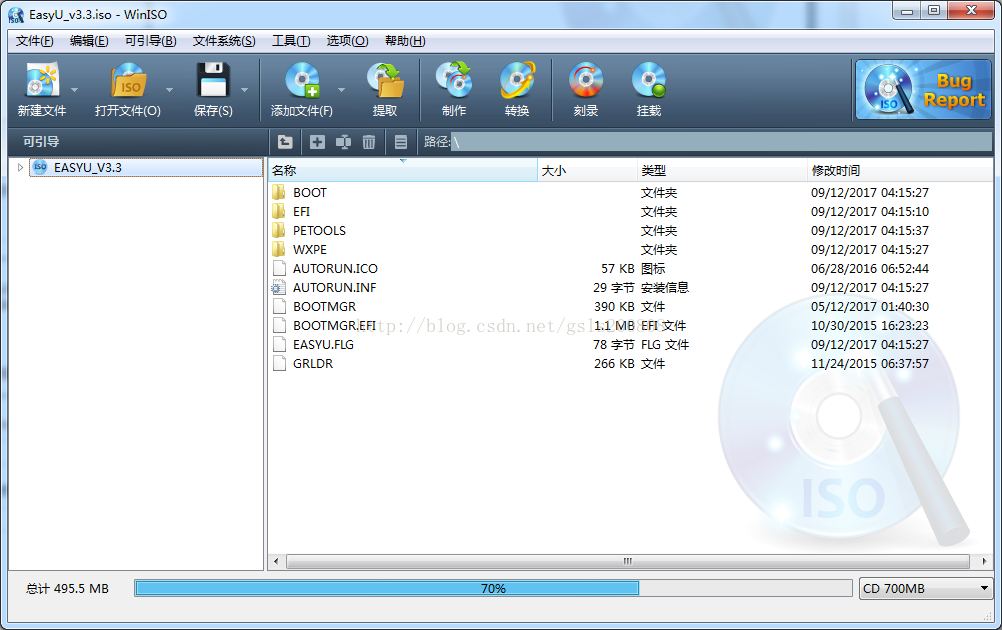This screenshot has width=1002, height=630.
Task: Select the BOOTMGR.EFI file name
Action: click(334, 326)
